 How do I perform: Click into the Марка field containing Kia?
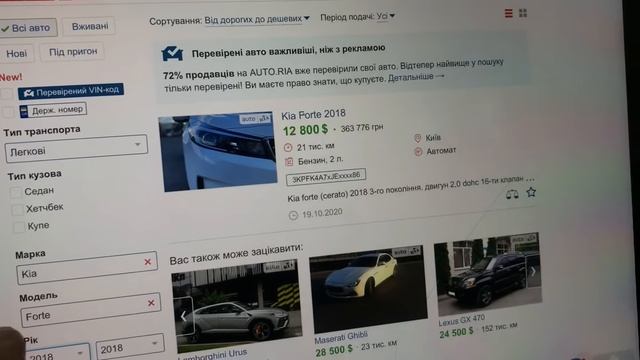pos(87,268)
